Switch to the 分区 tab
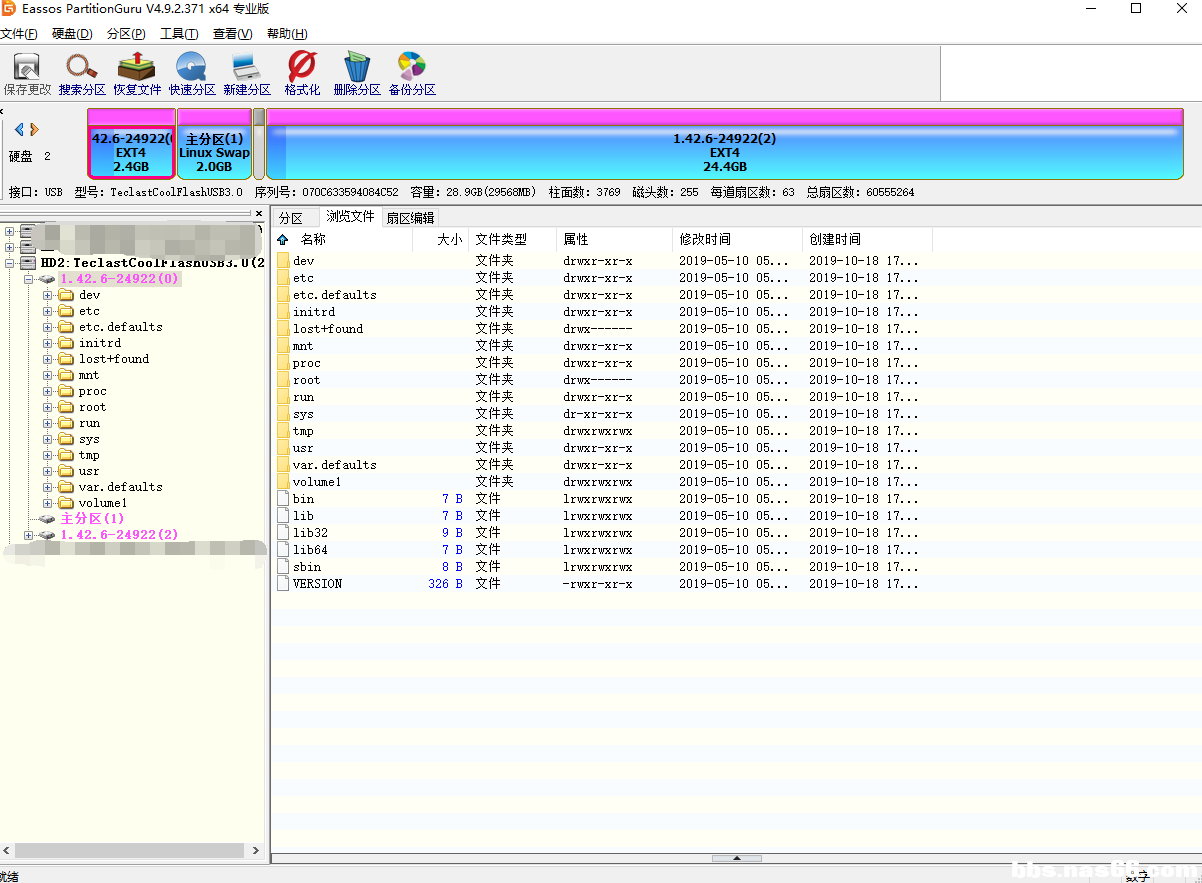The height and width of the screenshot is (883, 1202). (x=291, y=218)
